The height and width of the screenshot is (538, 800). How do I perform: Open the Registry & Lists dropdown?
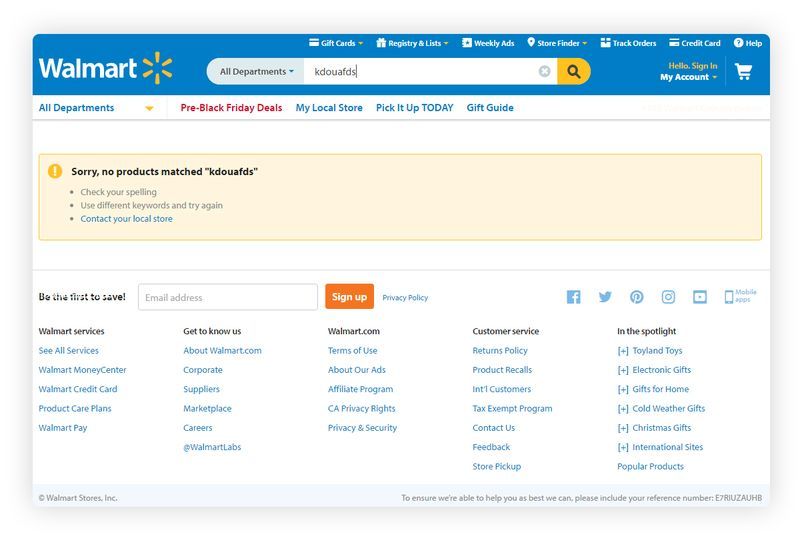[412, 43]
